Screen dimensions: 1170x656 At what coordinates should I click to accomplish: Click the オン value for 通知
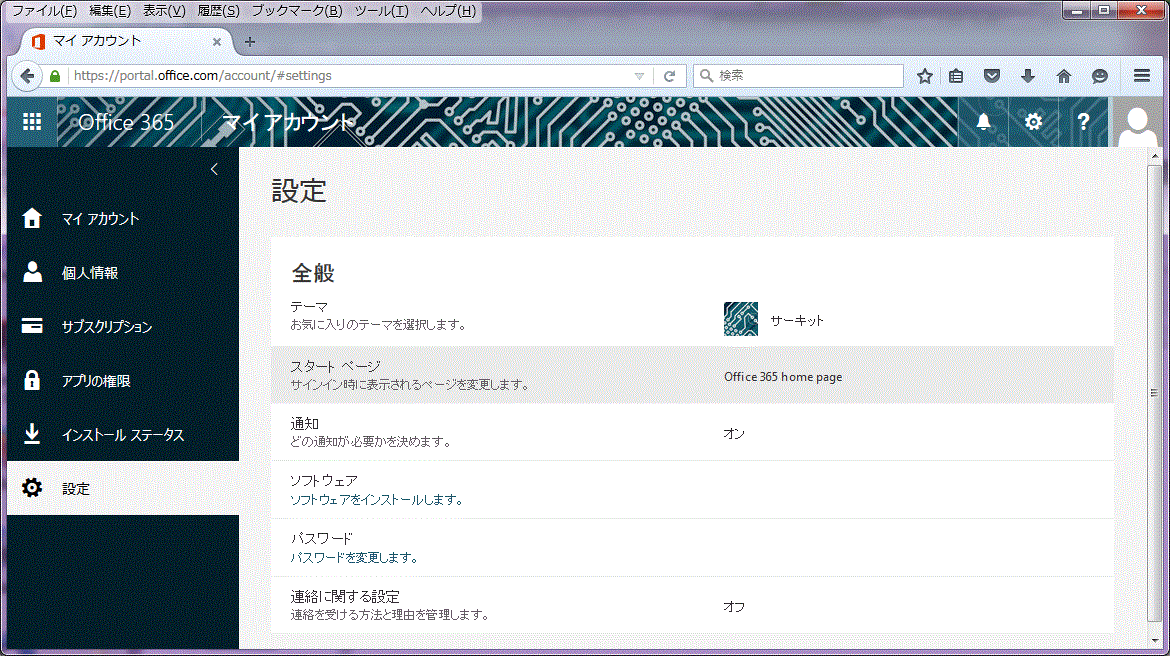734,434
